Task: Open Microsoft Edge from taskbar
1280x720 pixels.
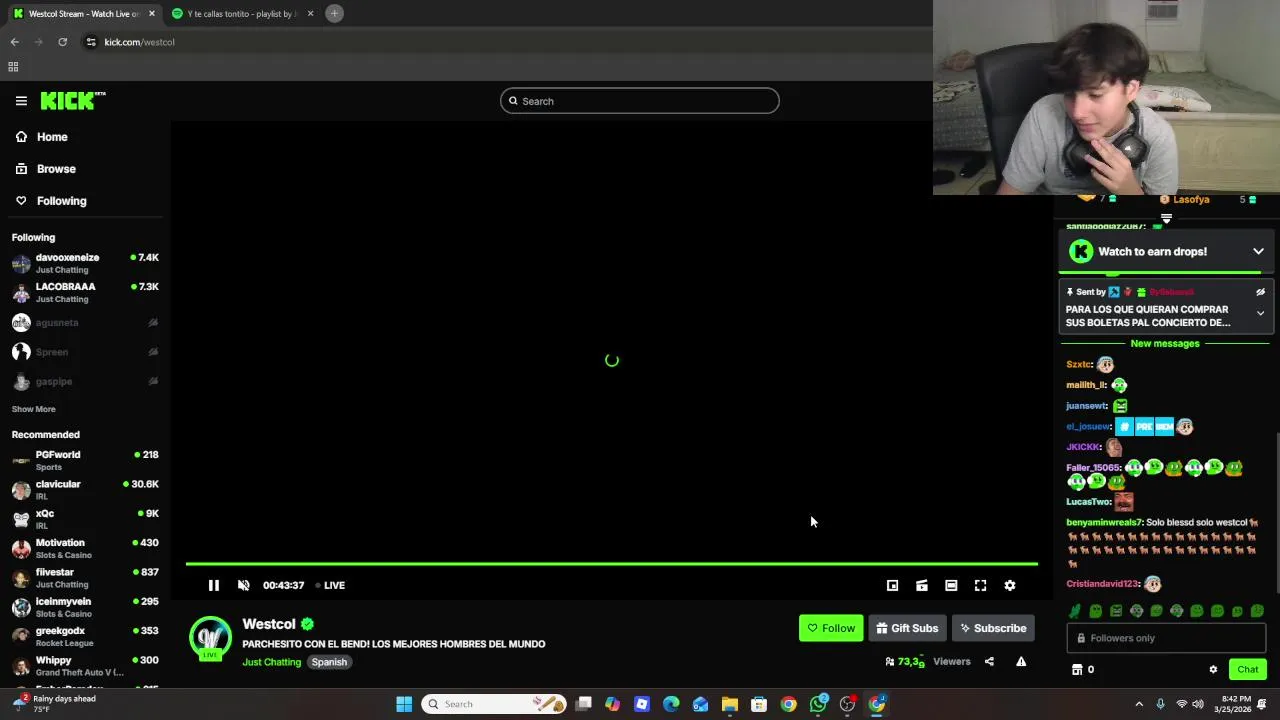Action: pos(671,704)
